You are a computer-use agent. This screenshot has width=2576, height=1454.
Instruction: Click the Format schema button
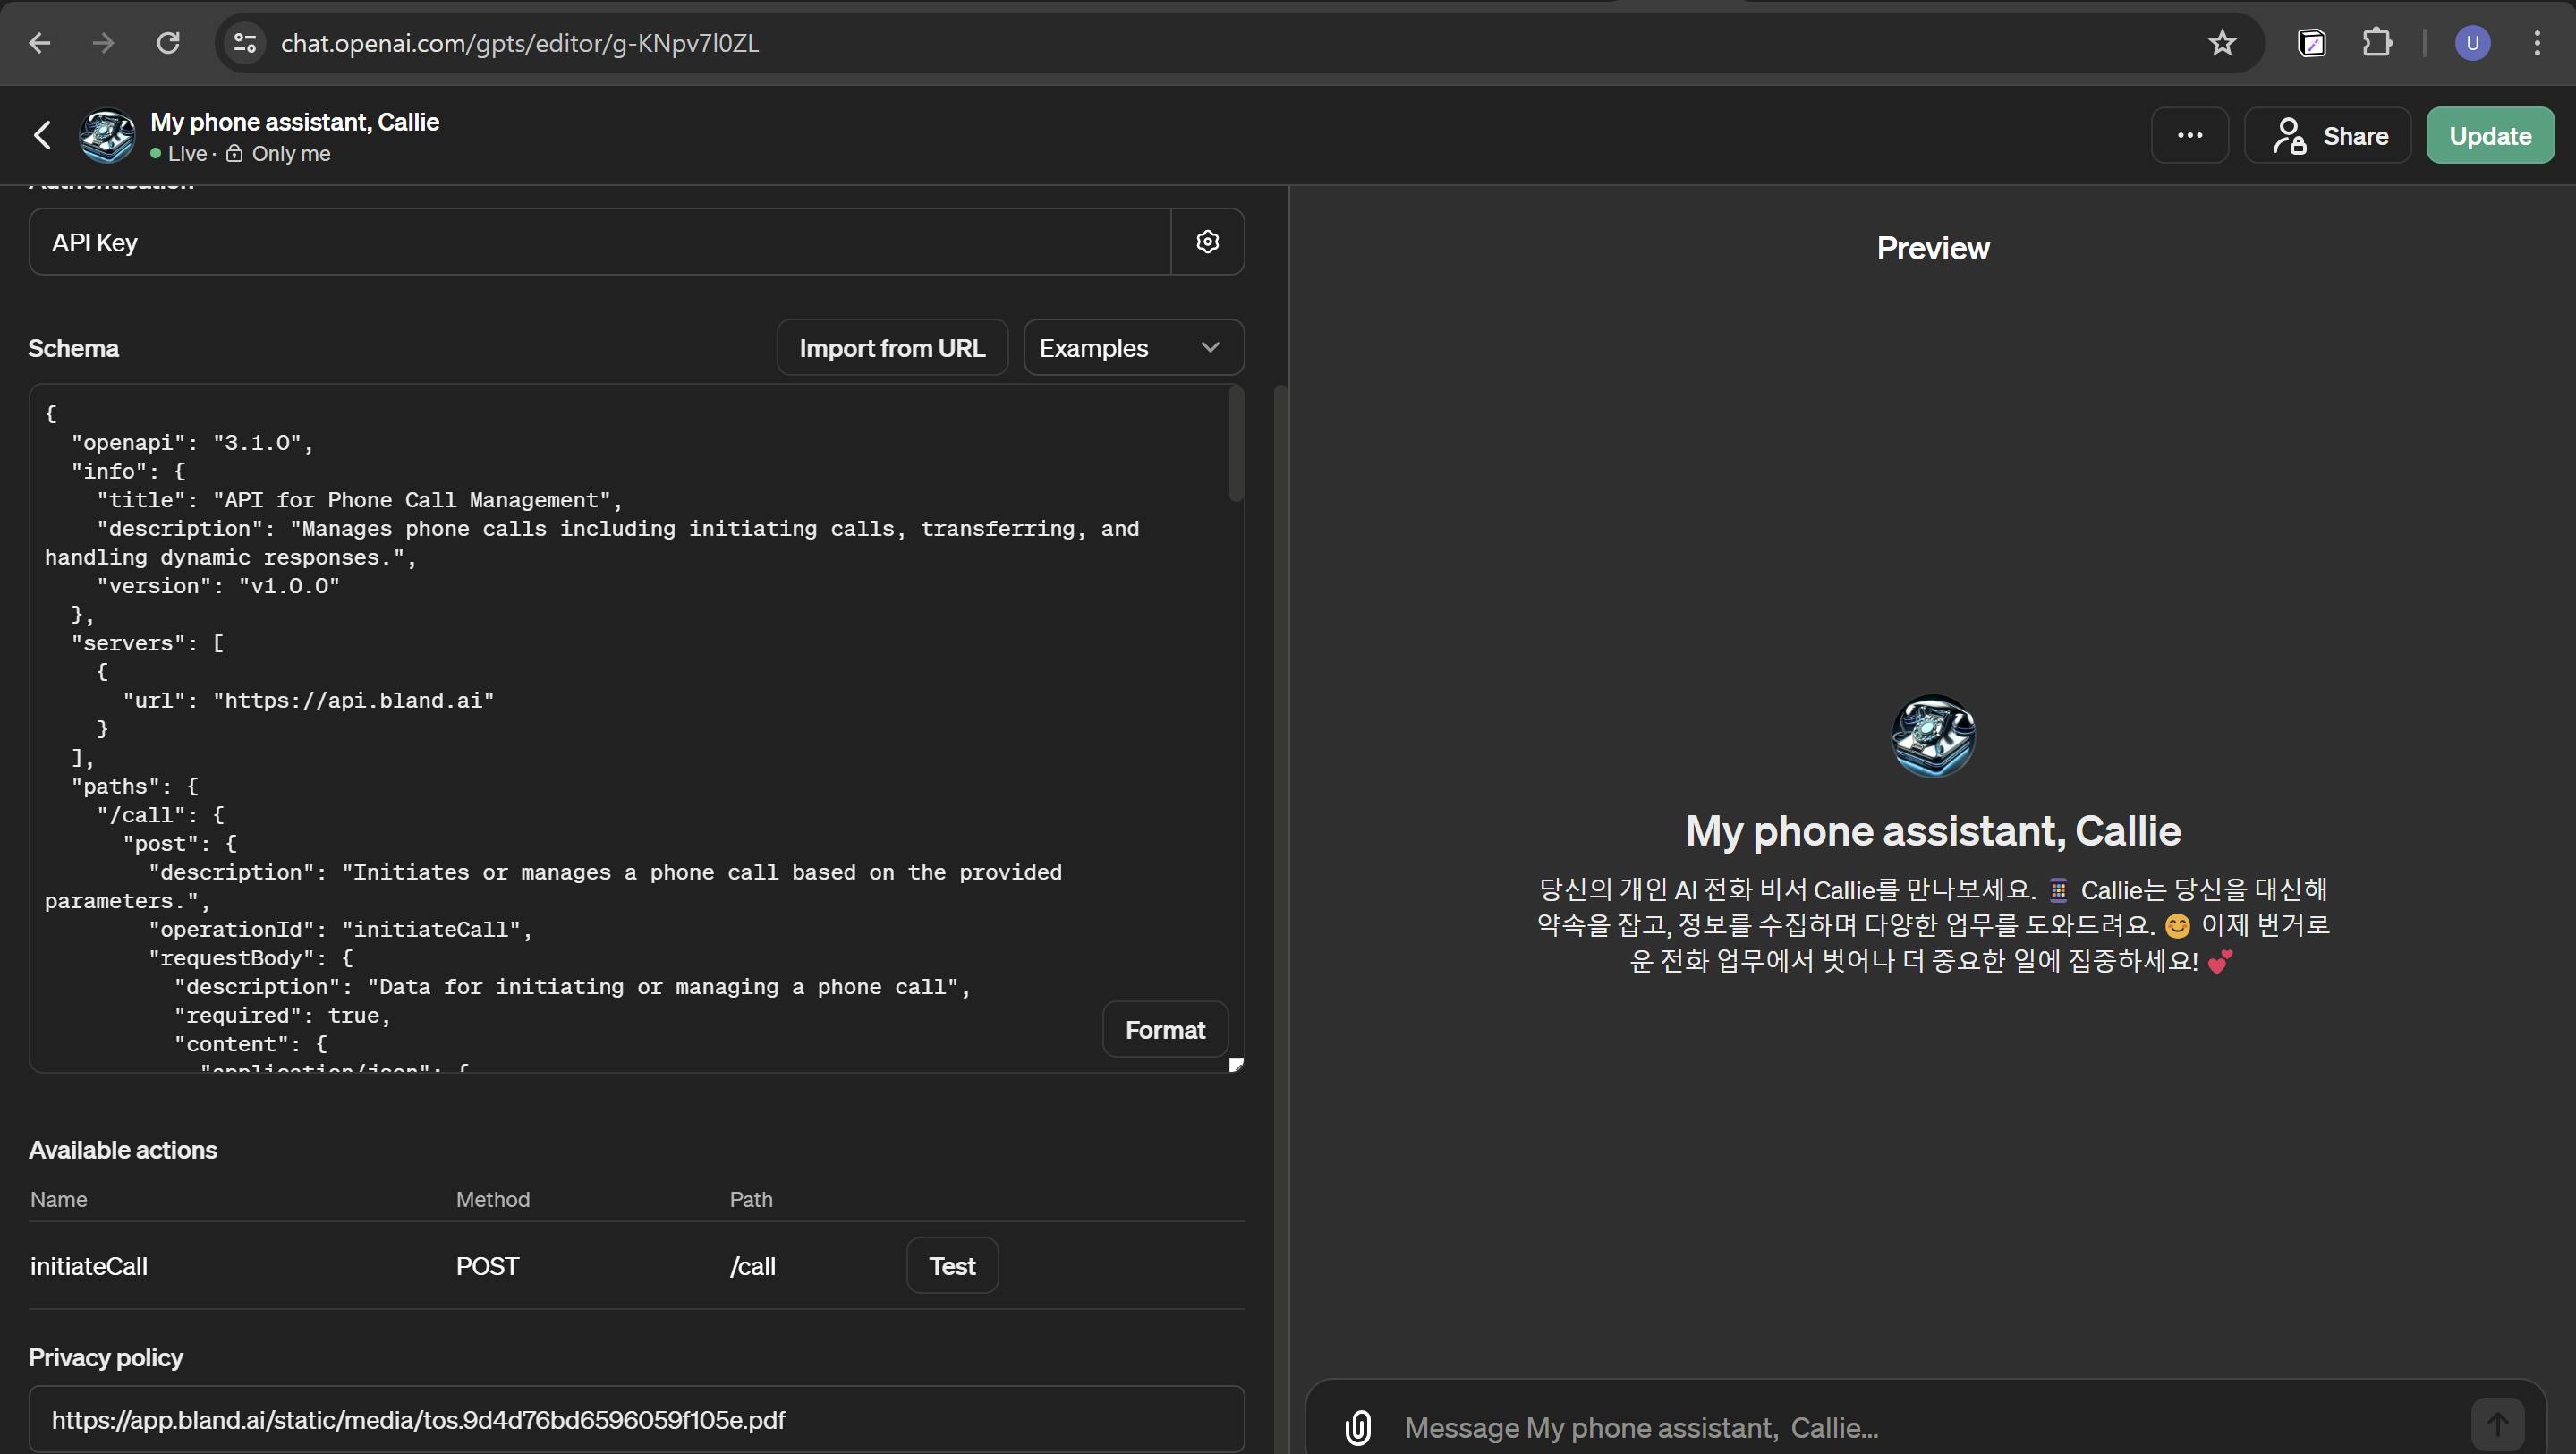coord(1164,1030)
